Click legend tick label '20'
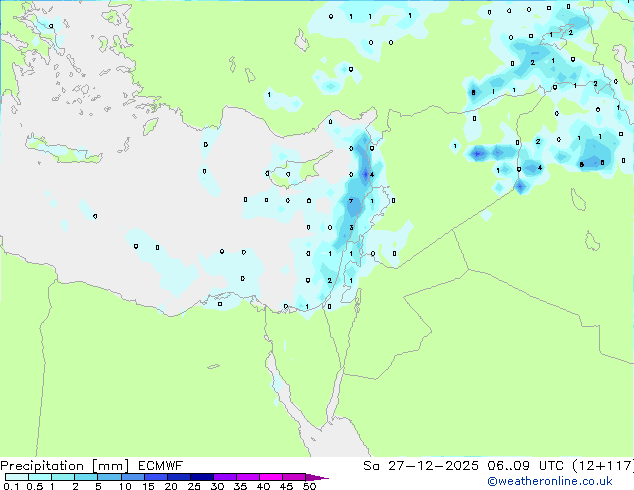 coord(171,486)
